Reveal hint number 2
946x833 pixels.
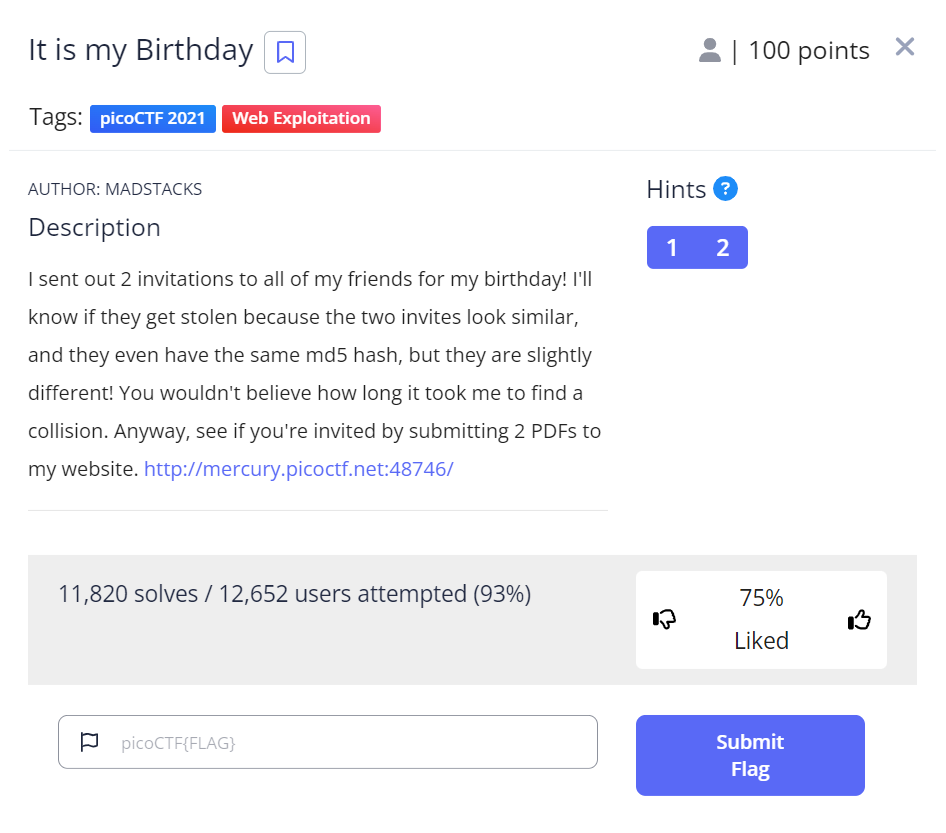pyautogui.click(x=723, y=248)
